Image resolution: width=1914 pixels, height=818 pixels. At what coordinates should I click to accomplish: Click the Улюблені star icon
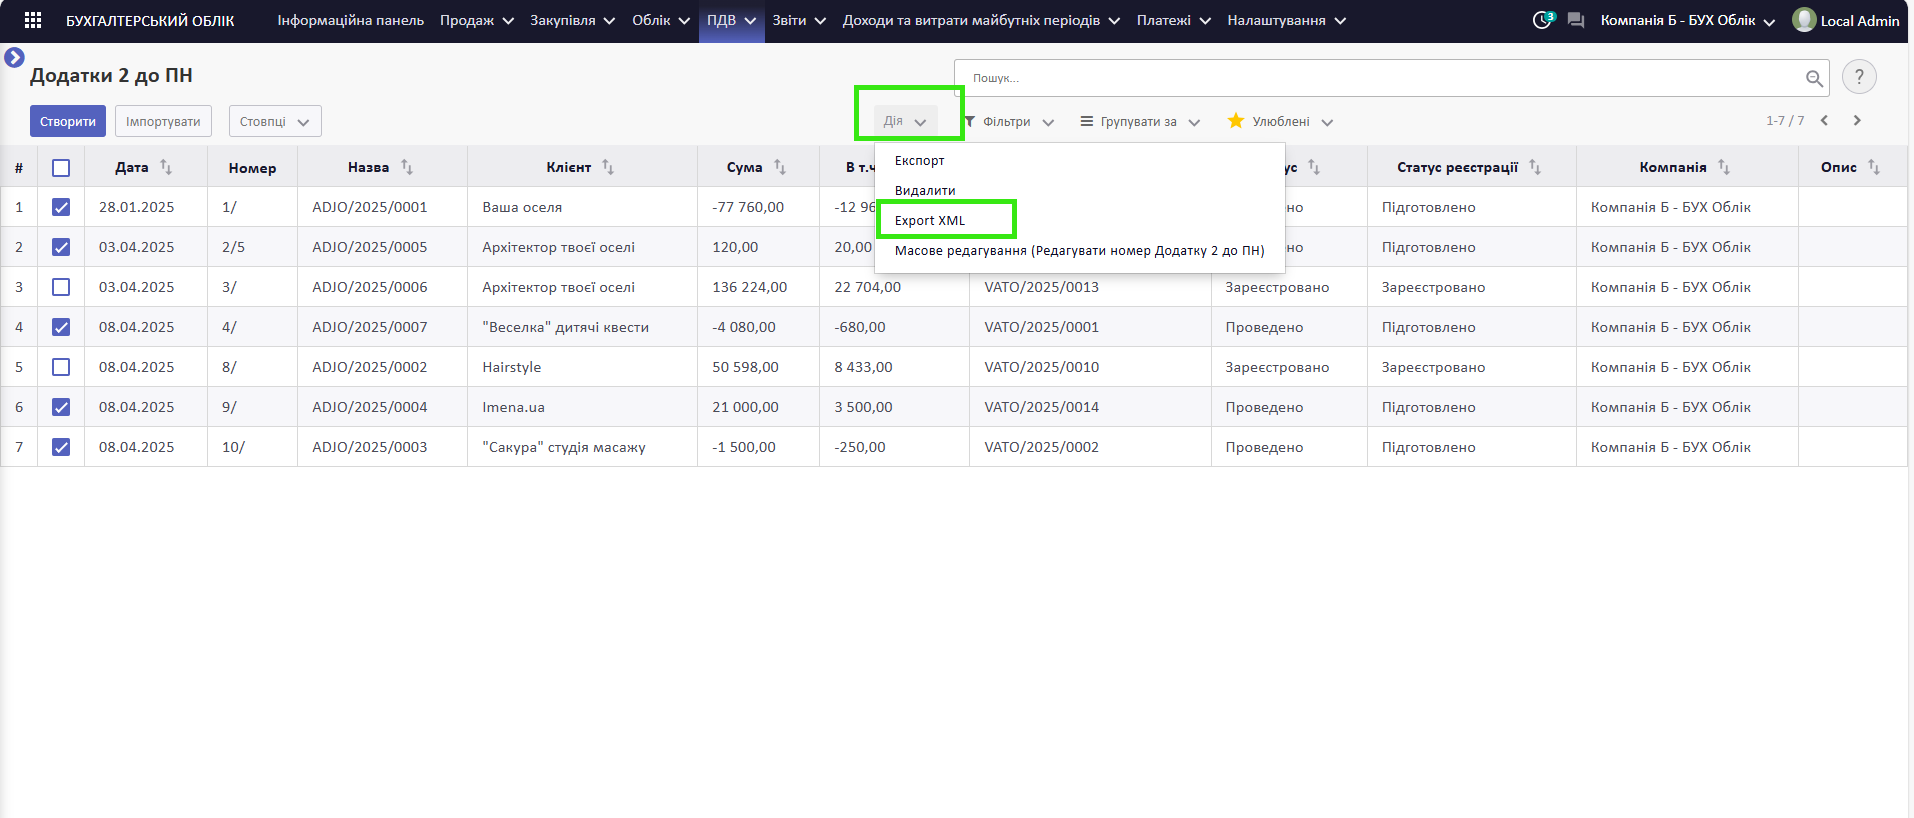1236,121
